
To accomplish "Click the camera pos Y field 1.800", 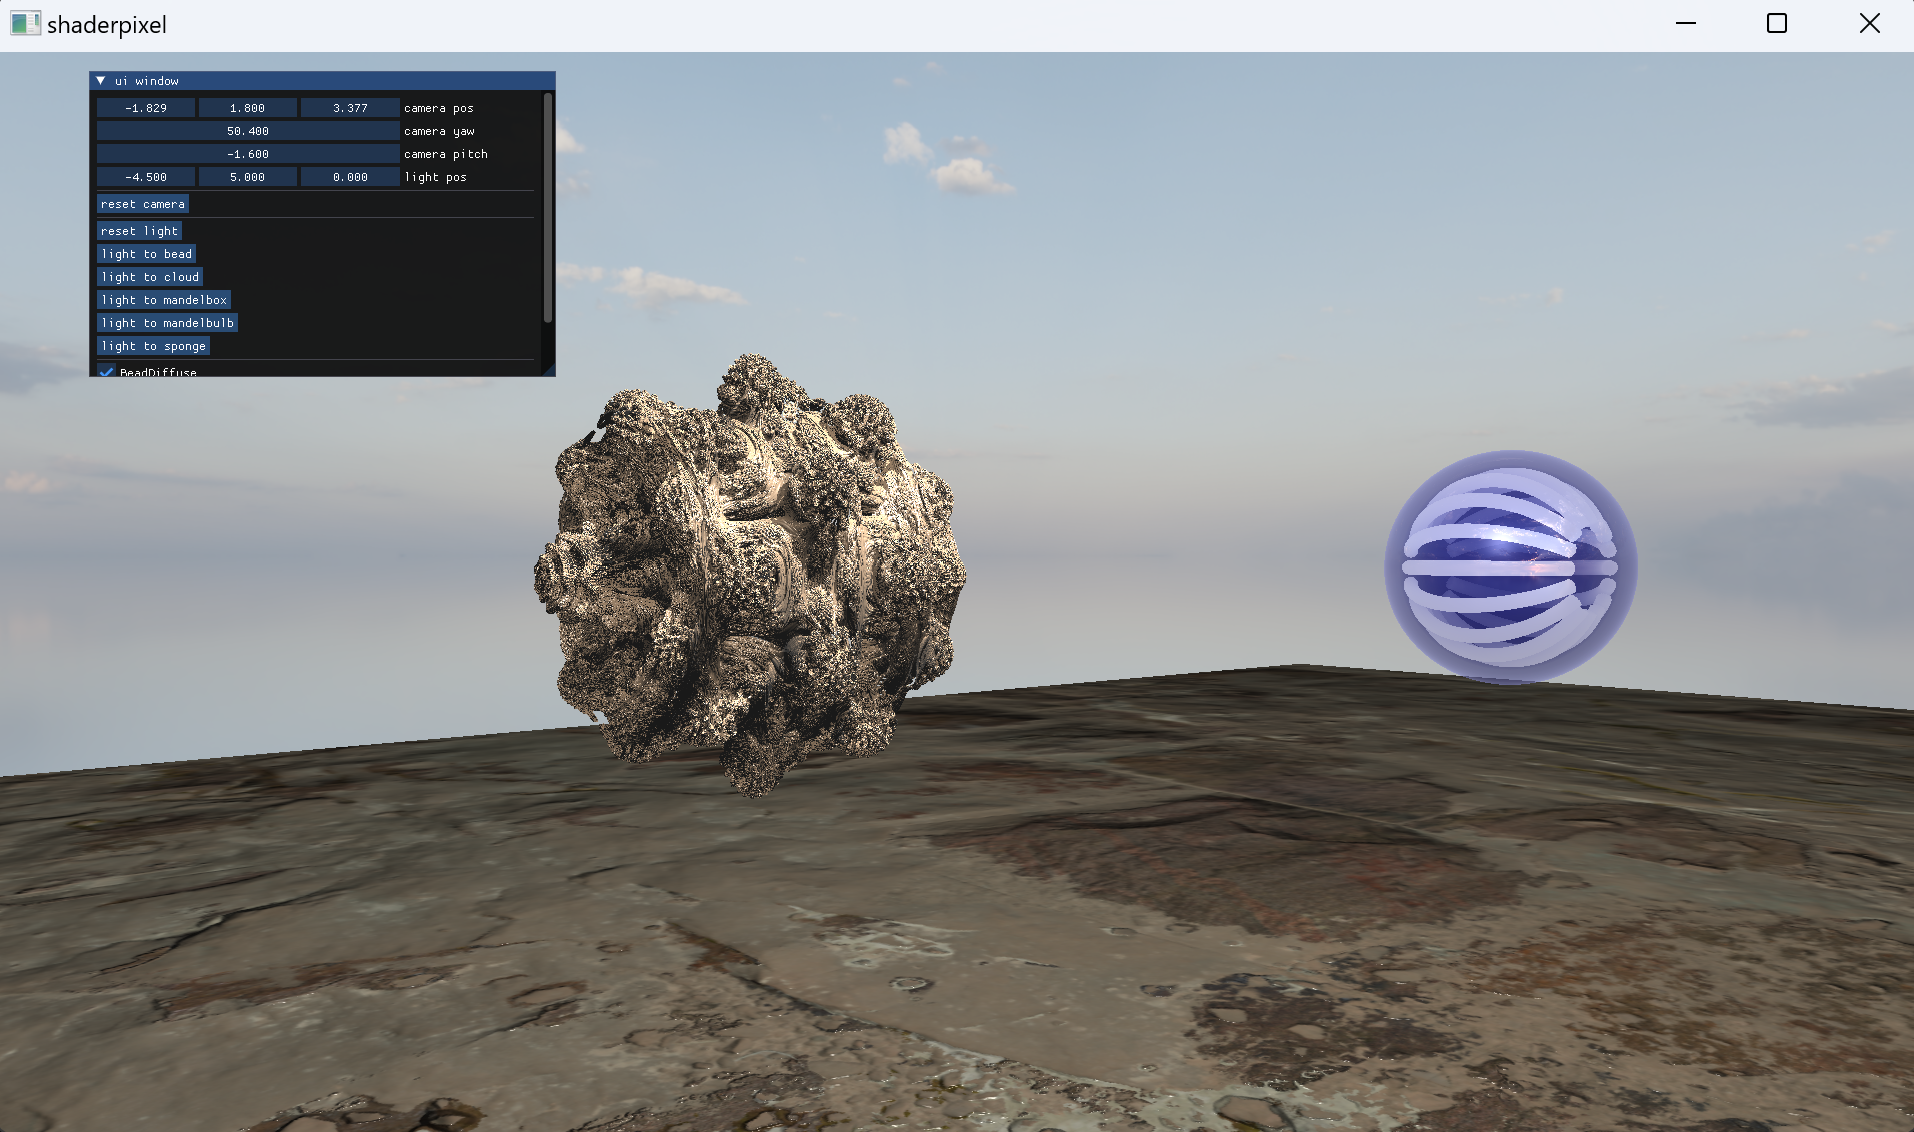I will (248, 108).
